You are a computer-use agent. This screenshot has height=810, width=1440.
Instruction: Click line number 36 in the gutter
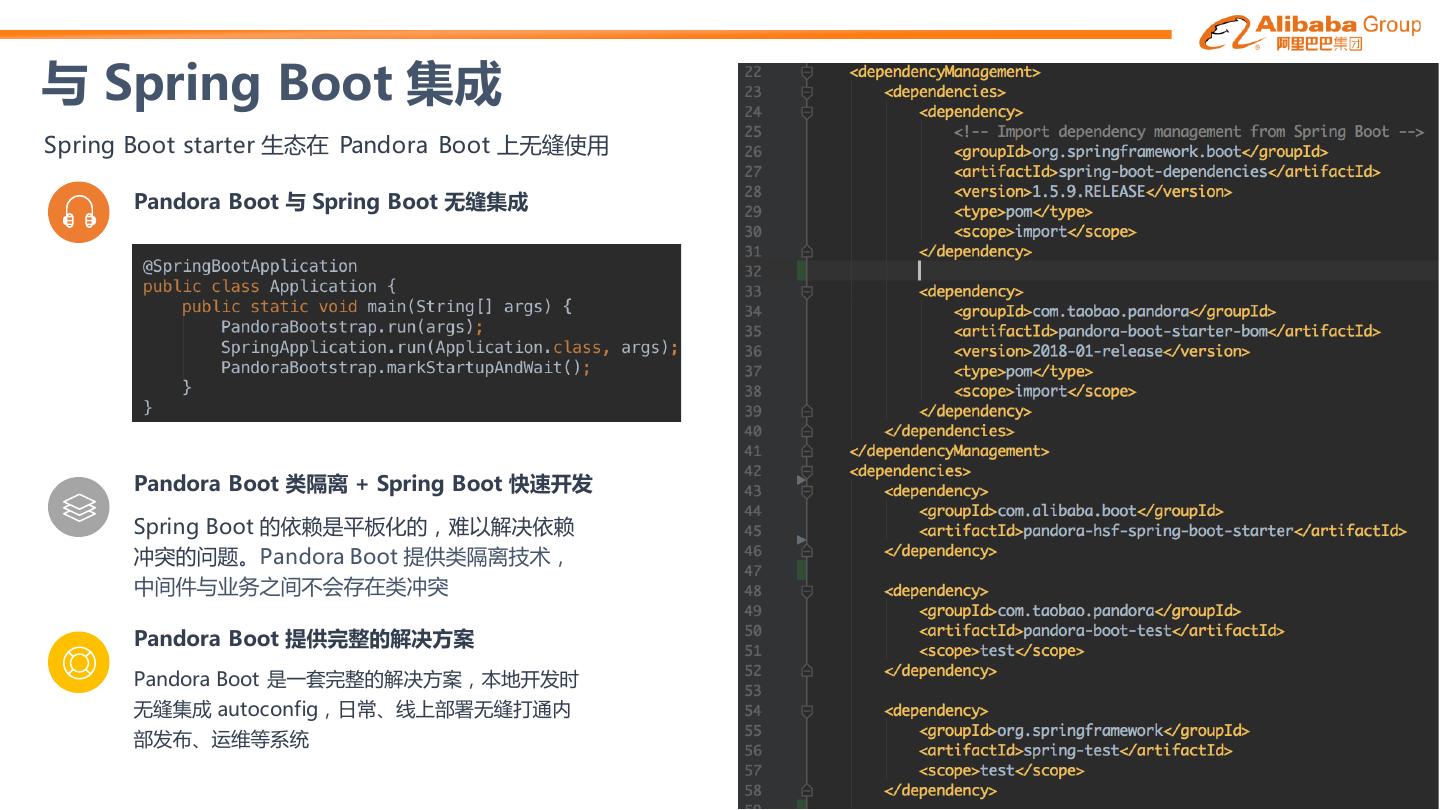[753, 351]
